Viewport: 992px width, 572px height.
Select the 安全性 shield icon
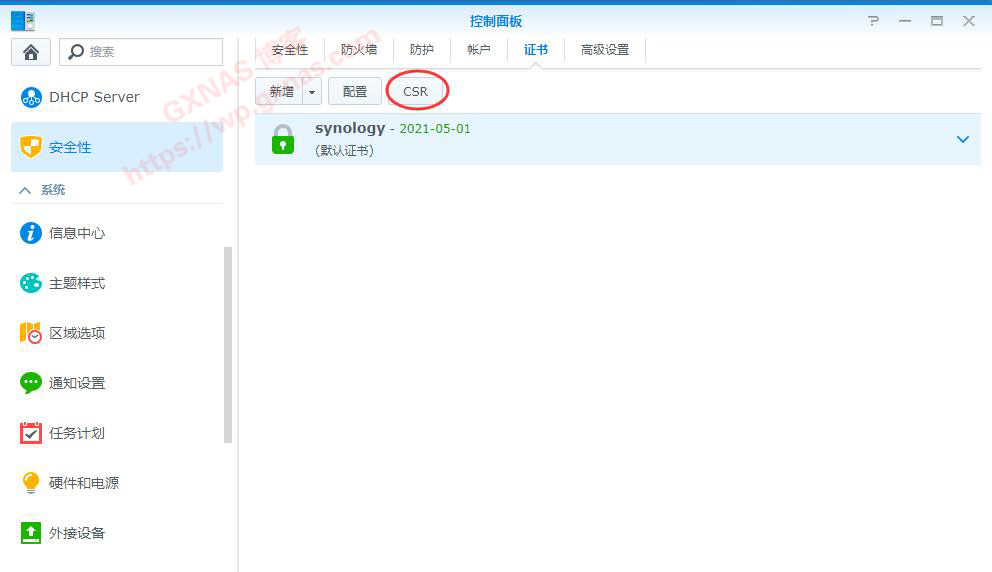click(31, 147)
